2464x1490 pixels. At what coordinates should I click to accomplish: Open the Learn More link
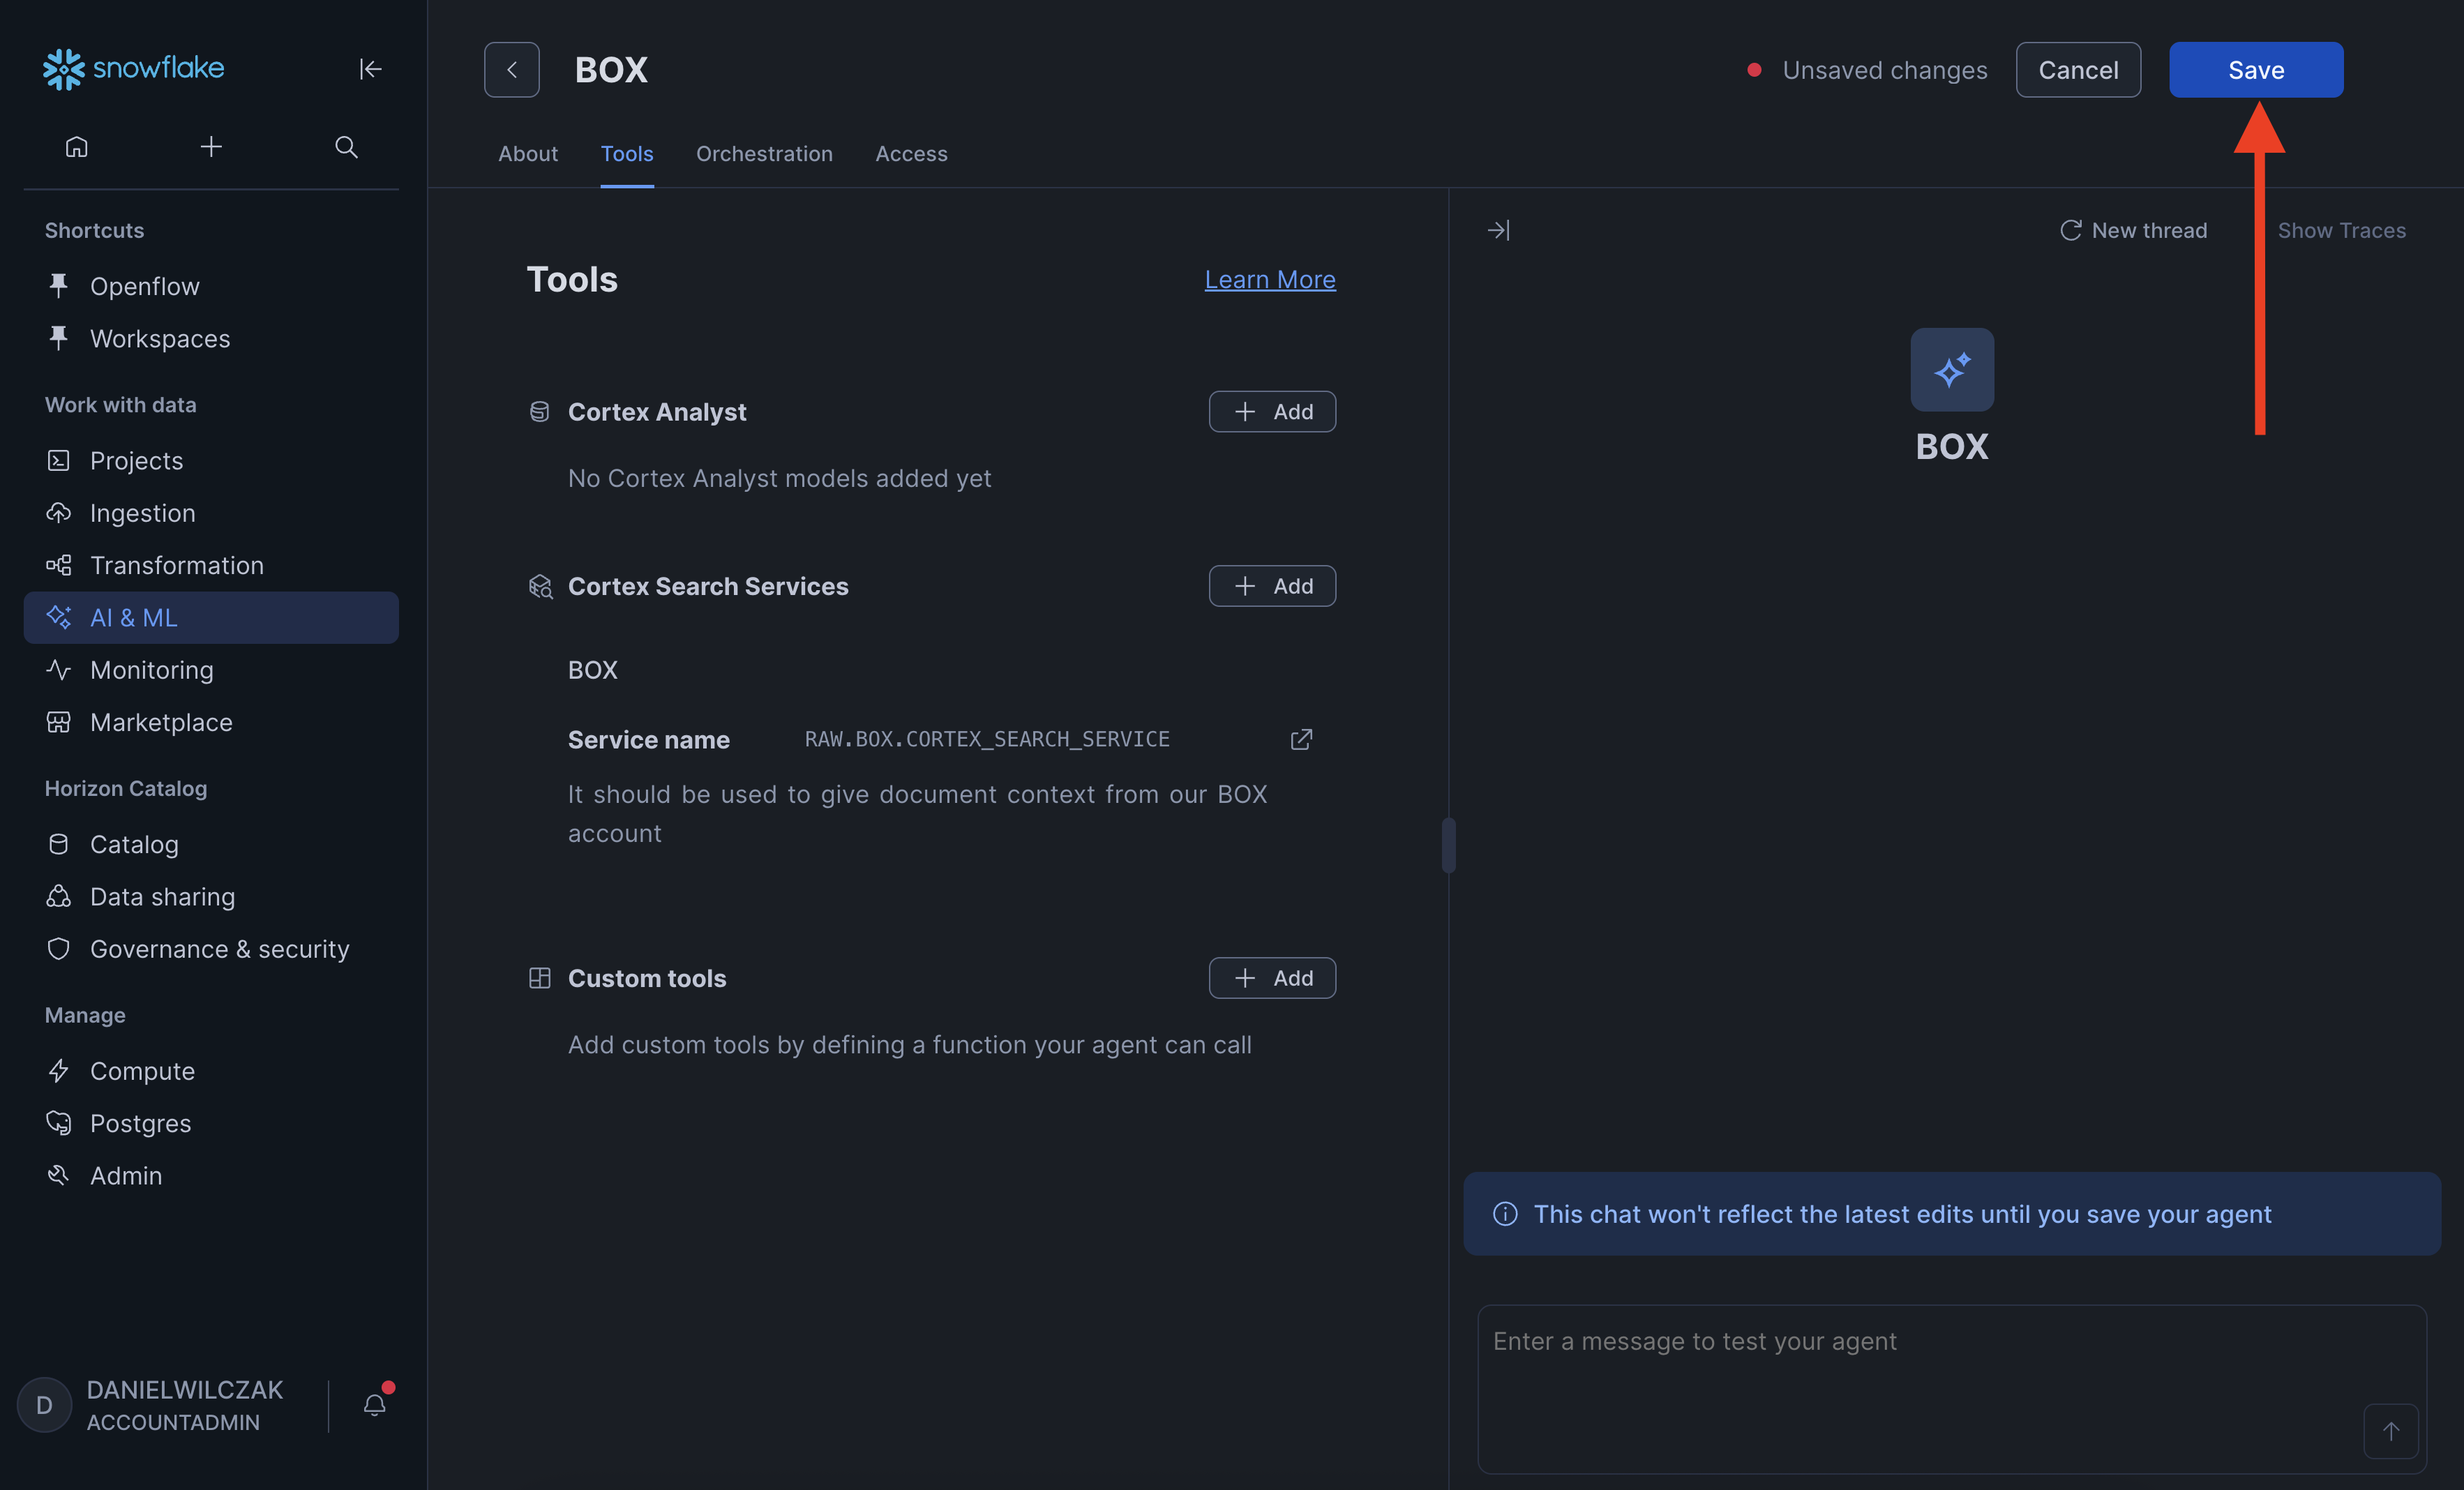(1269, 280)
